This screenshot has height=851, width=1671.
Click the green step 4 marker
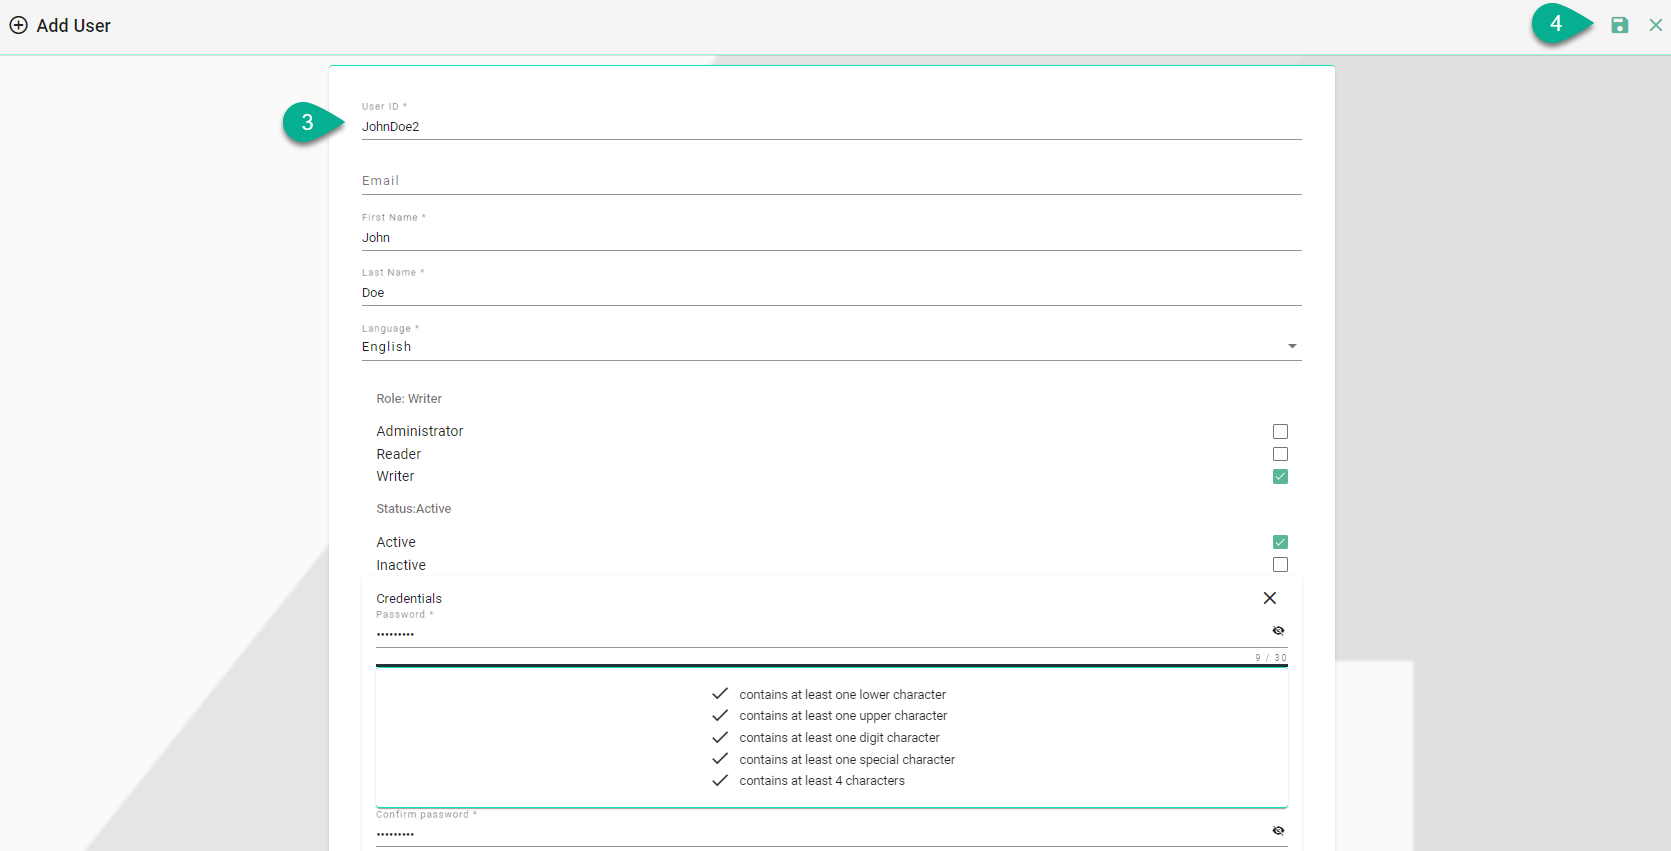pos(1558,24)
